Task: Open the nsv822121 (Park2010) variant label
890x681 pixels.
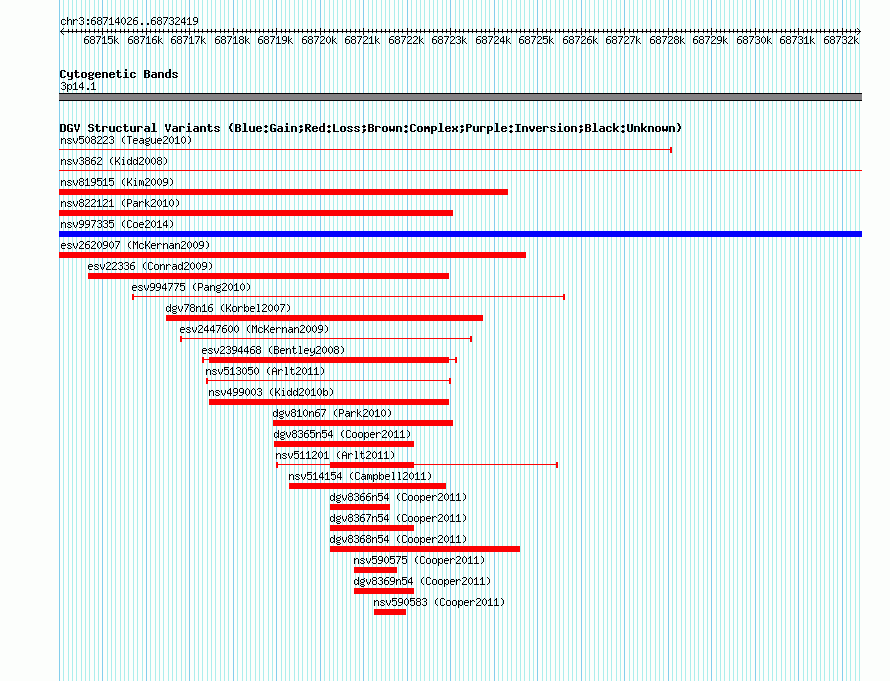Action: click(120, 203)
